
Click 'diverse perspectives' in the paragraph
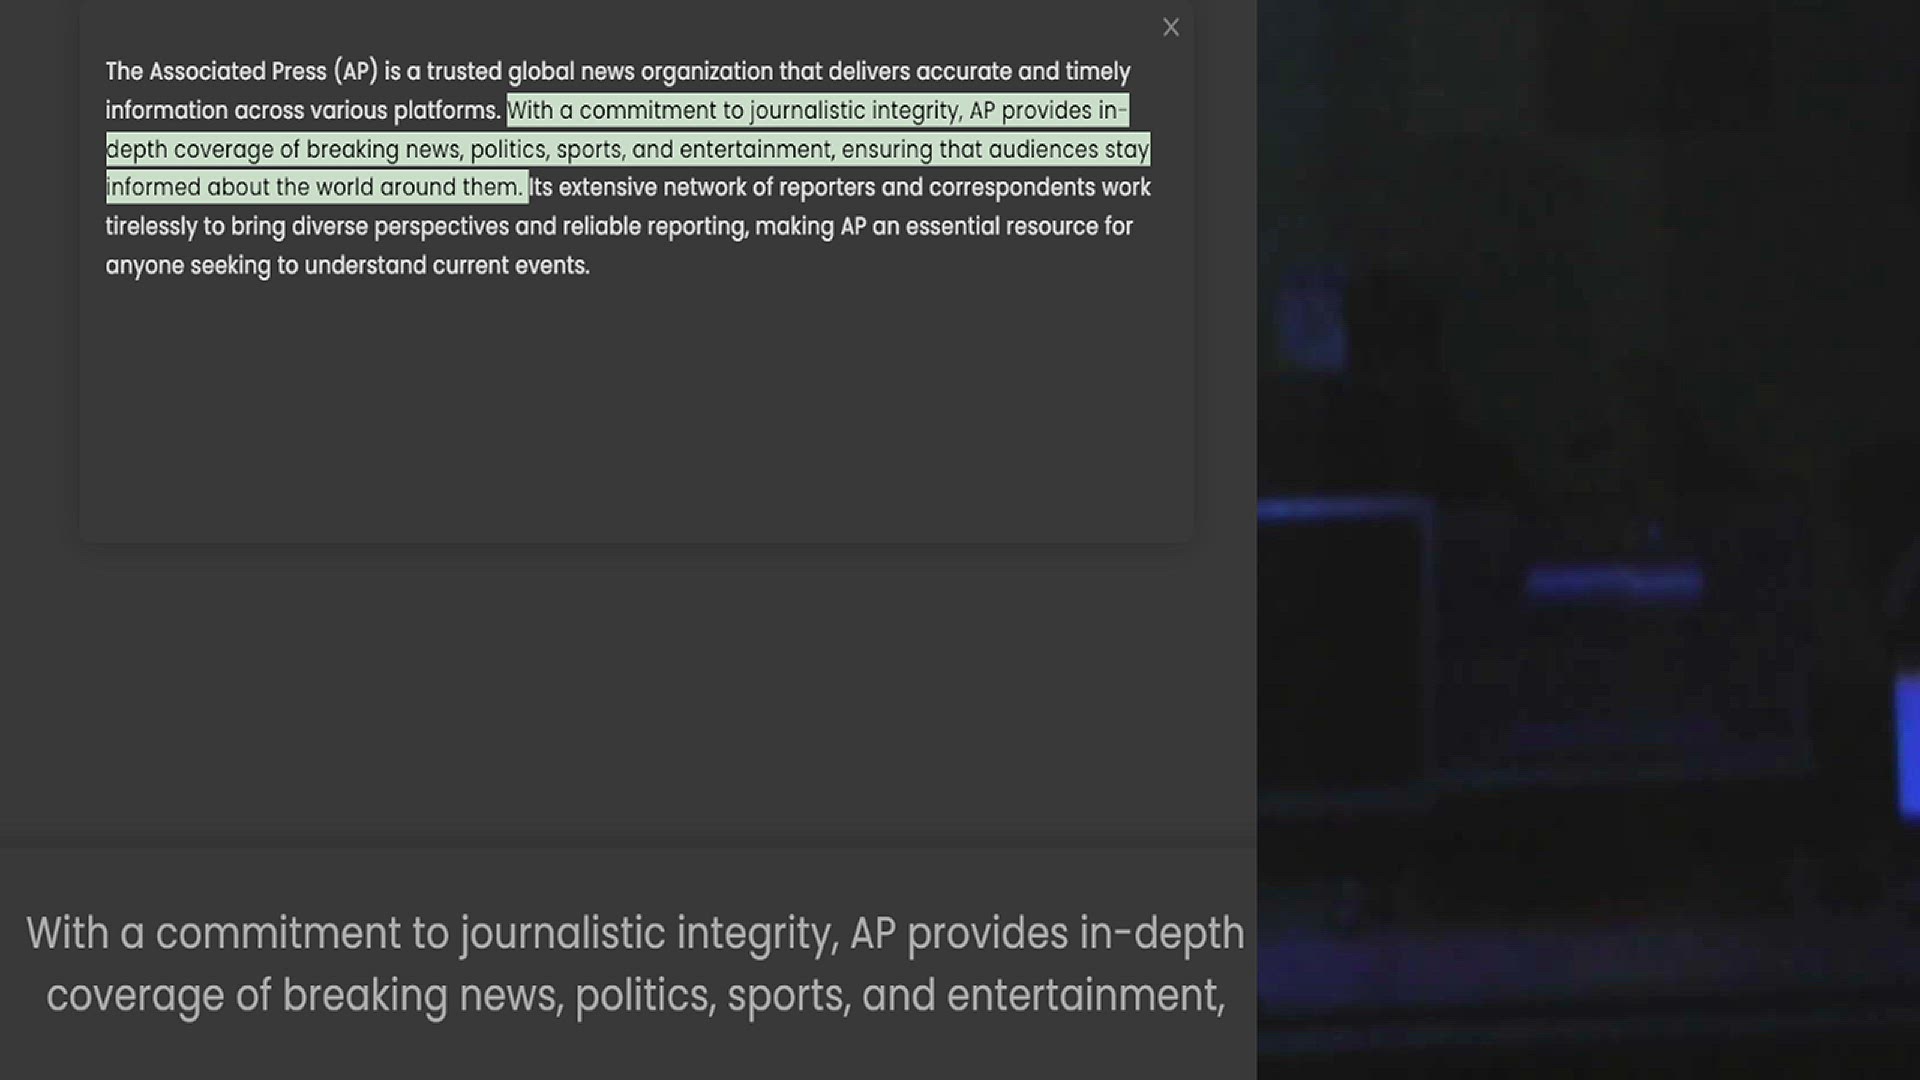(400, 227)
